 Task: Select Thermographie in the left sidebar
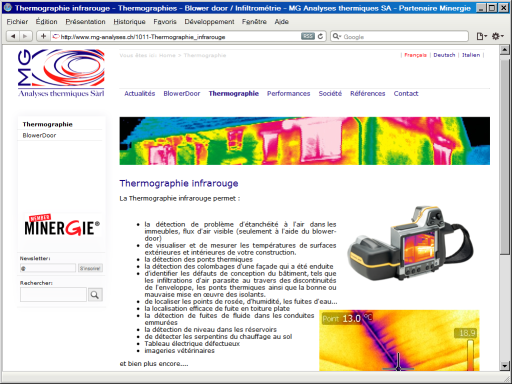coord(48,124)
